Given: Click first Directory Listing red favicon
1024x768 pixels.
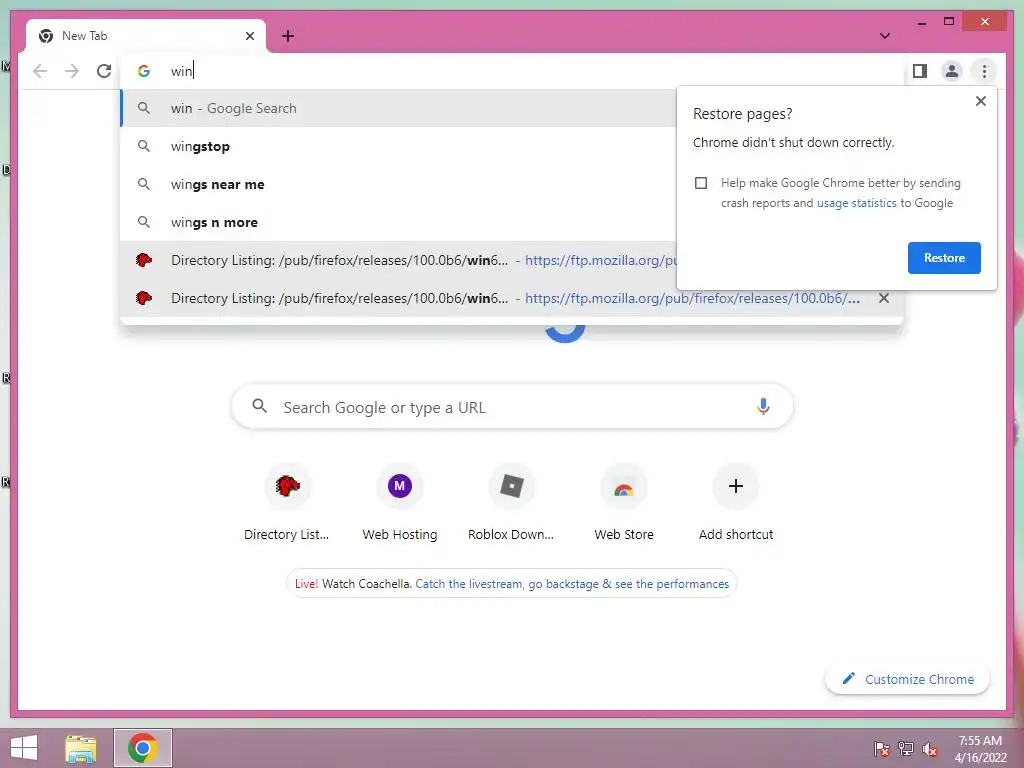Looking at the screenshot, I should pos(144,260).
